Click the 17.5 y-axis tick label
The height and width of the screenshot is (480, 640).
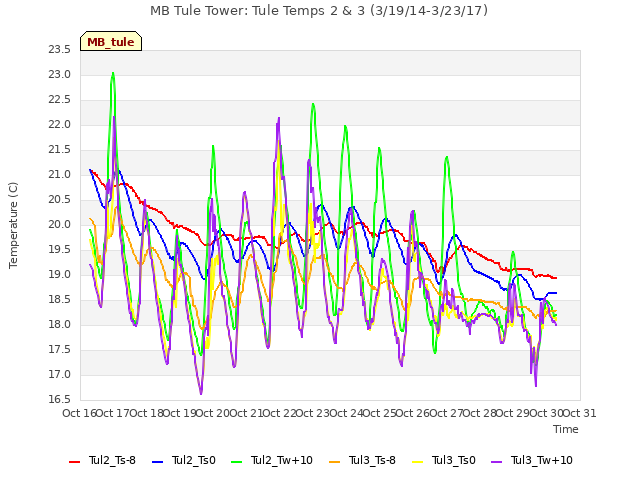(x=60, y=349)
